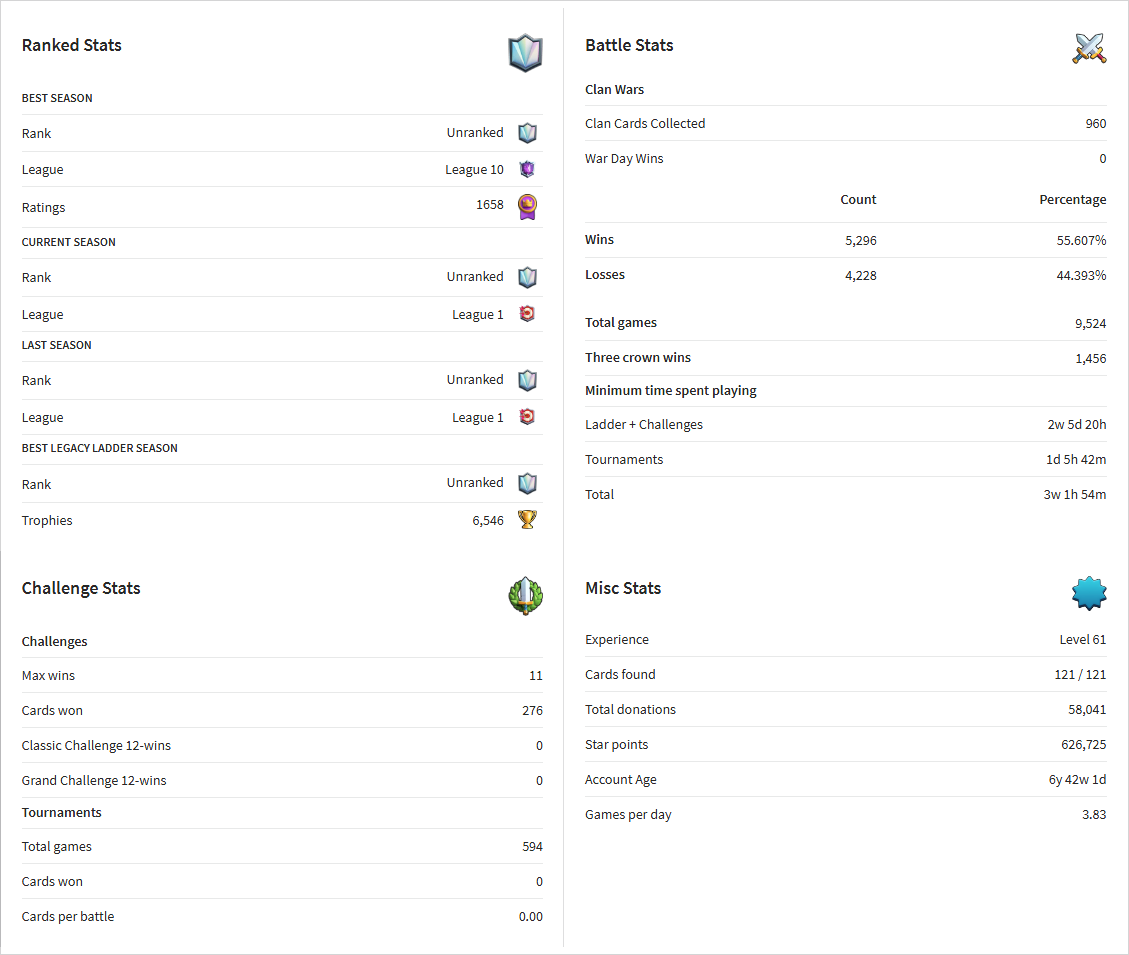Click the Three crown wins row label
The image size is (1129, 955).
pos(637,357)
